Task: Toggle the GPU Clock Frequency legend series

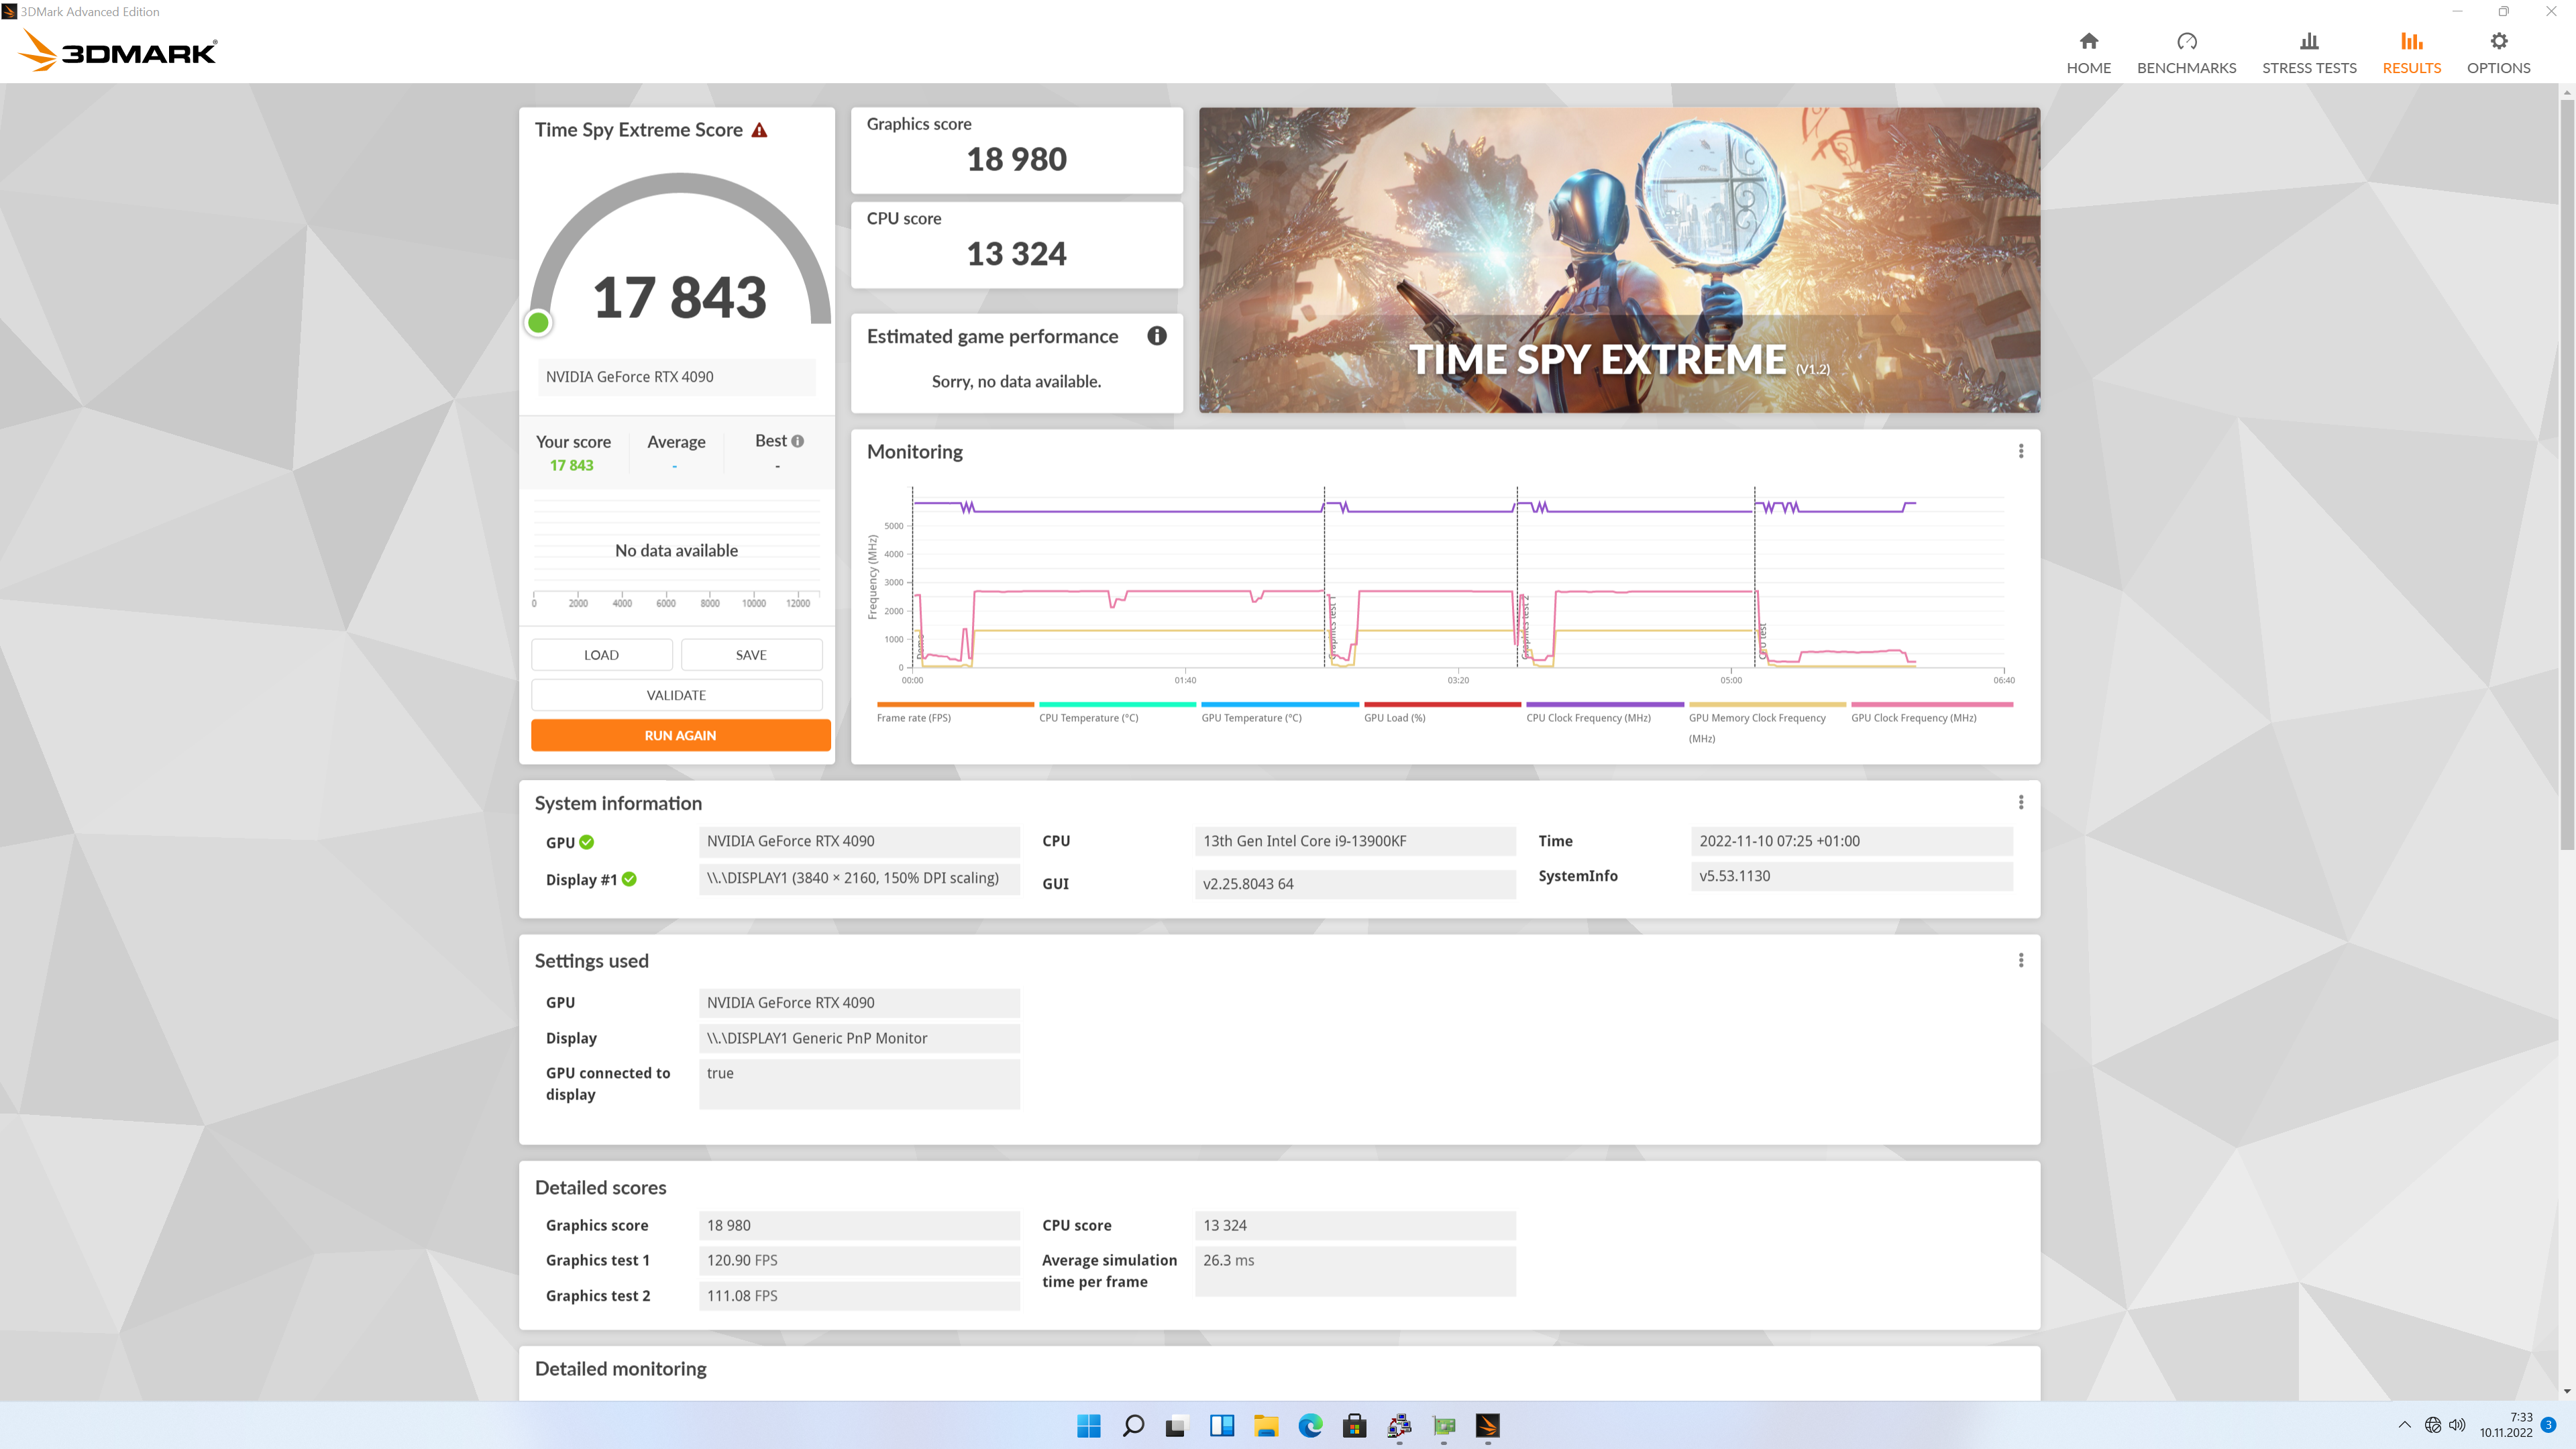Action: [1931, 713]
